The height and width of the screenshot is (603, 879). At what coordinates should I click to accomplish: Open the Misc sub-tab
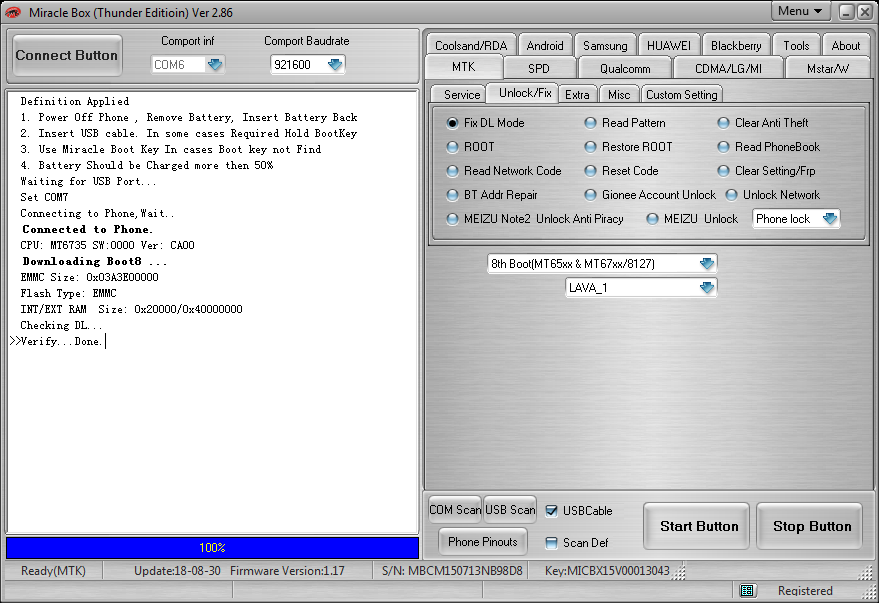point(619,95)
